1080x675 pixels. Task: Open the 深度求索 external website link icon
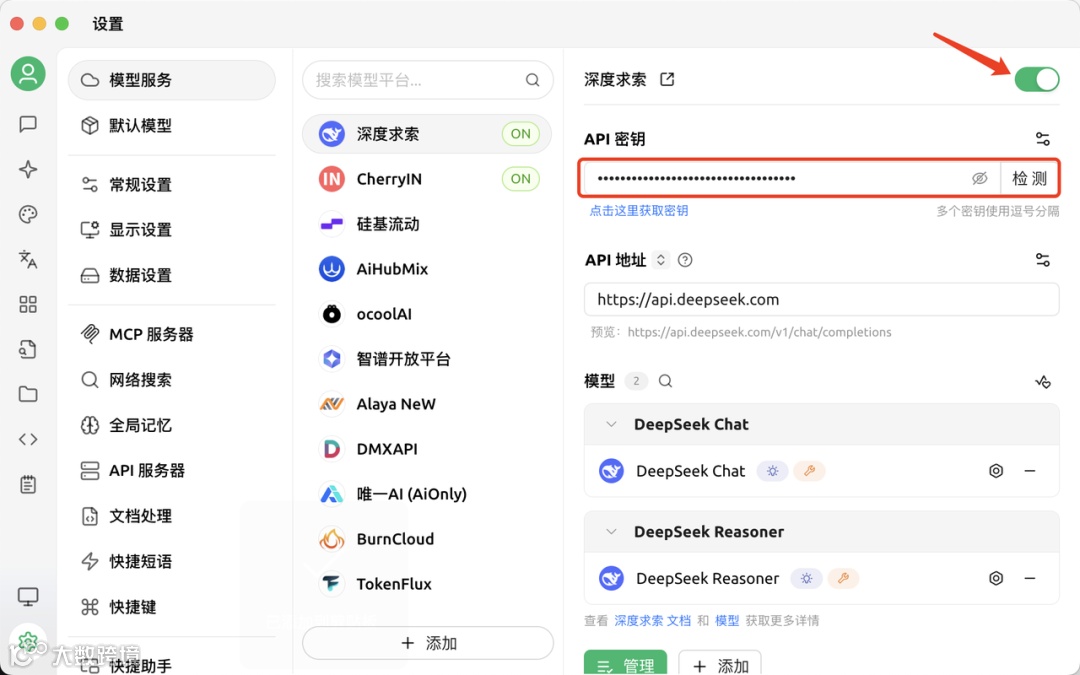click(667, 79)
